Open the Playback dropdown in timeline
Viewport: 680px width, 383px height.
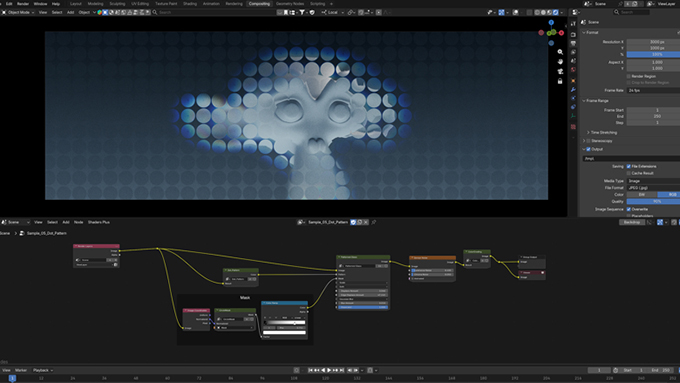click(42, 370)
